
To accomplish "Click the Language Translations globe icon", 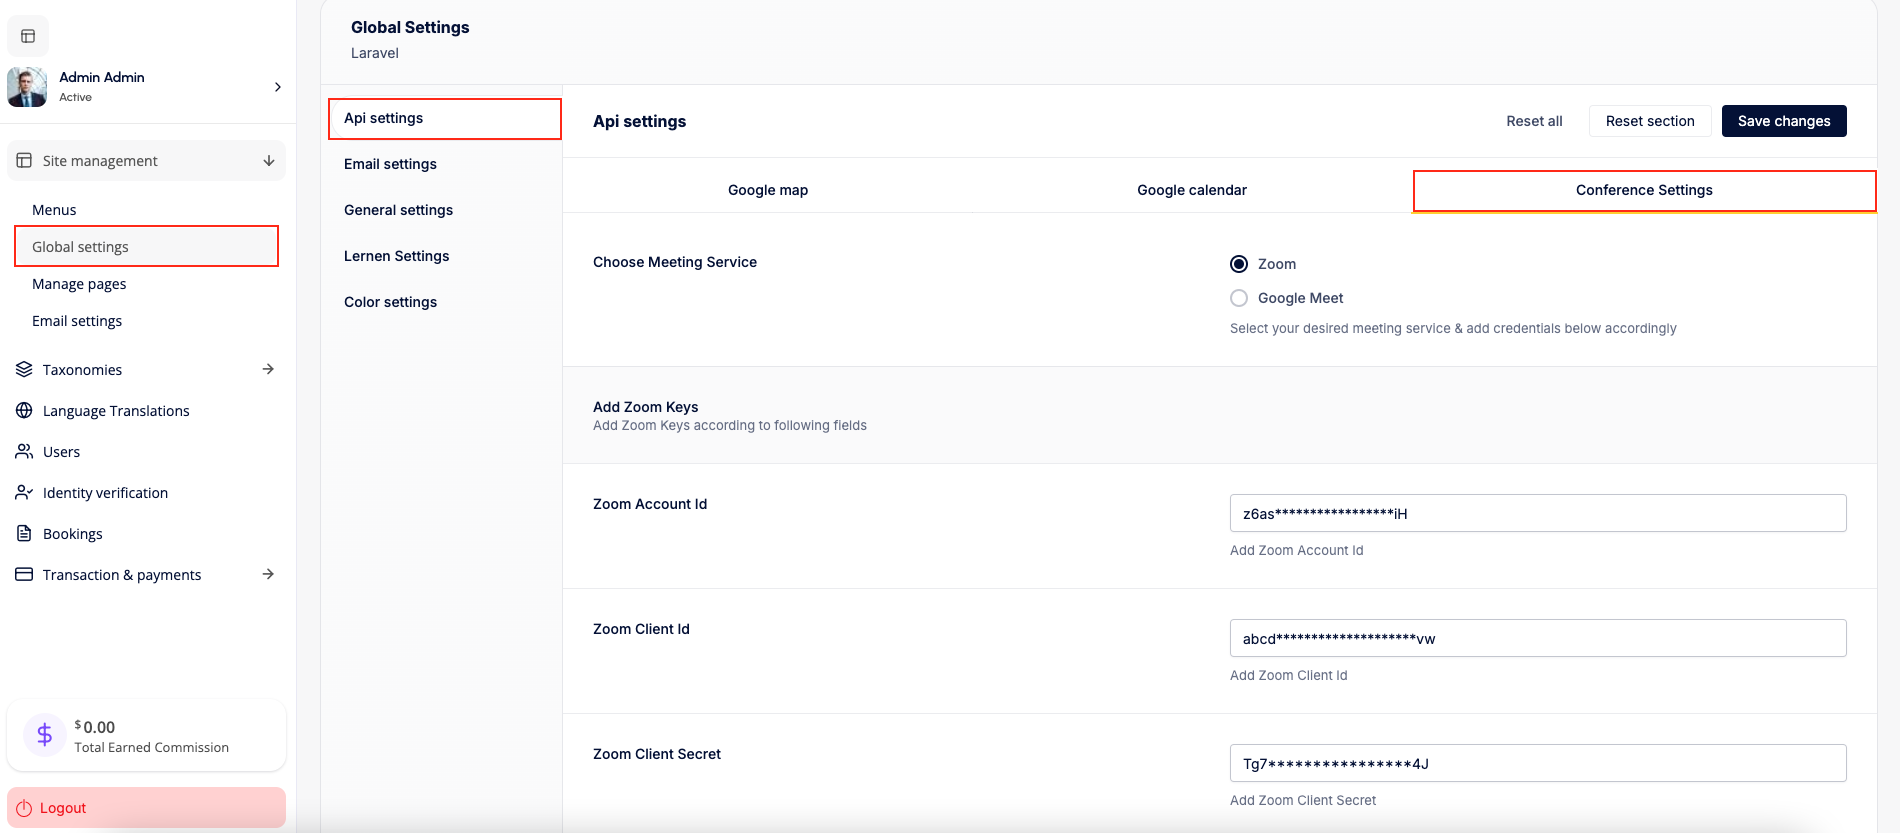I will coord(24,410).
